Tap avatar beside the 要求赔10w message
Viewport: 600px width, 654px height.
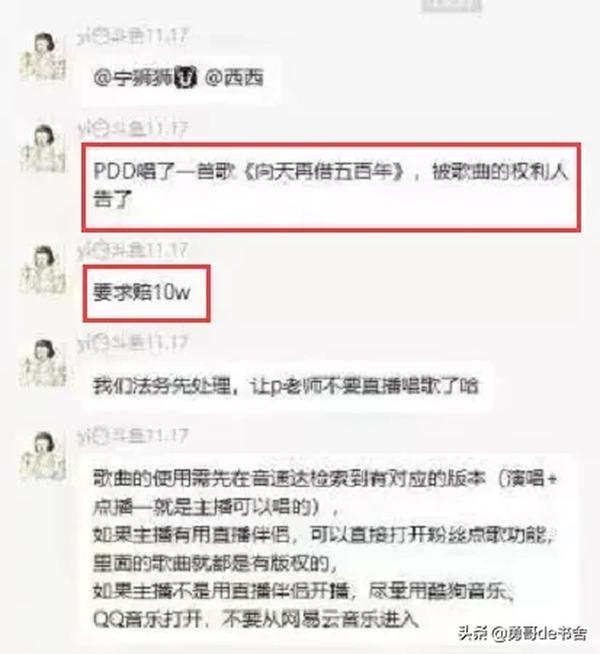coord(44,270)
